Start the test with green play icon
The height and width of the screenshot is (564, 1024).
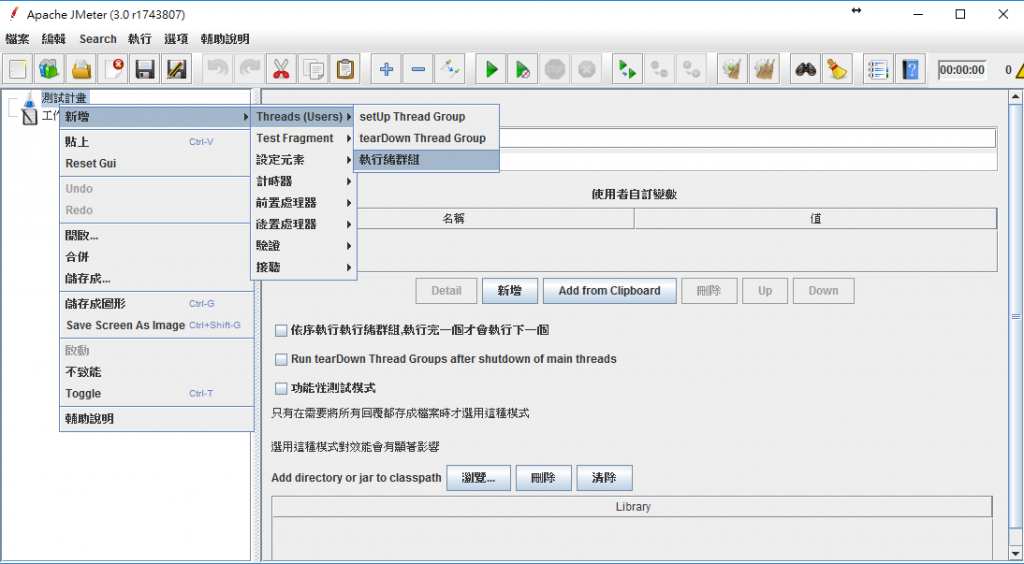(491, 69)
